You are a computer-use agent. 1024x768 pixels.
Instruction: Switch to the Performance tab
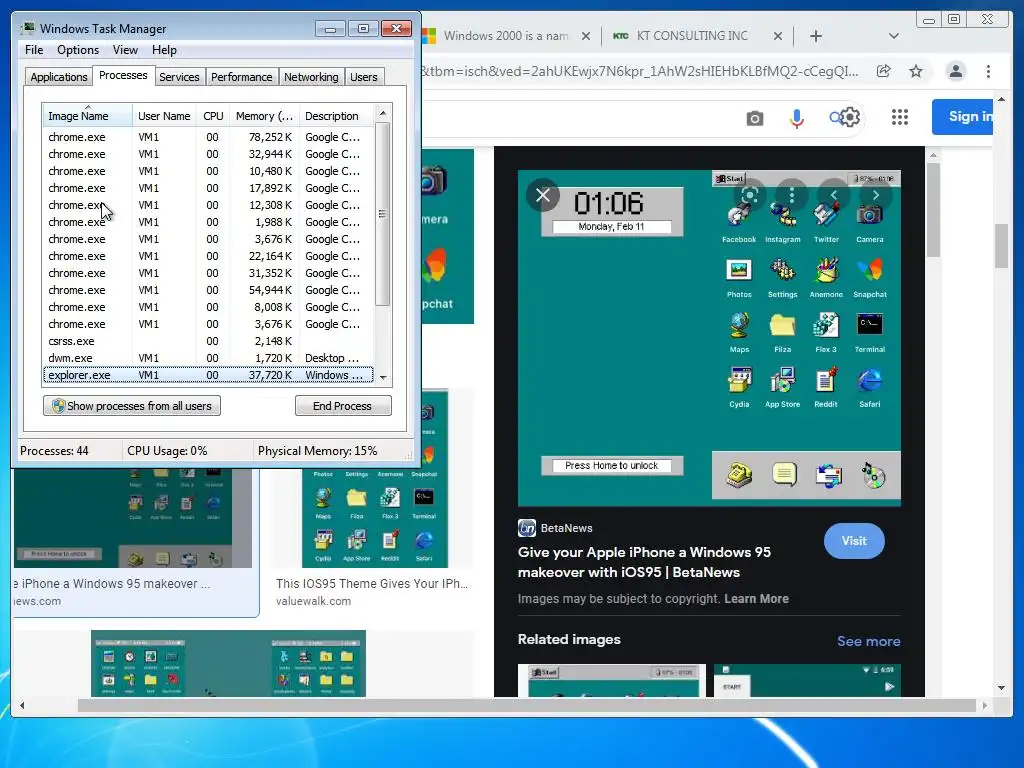(241, 77)
